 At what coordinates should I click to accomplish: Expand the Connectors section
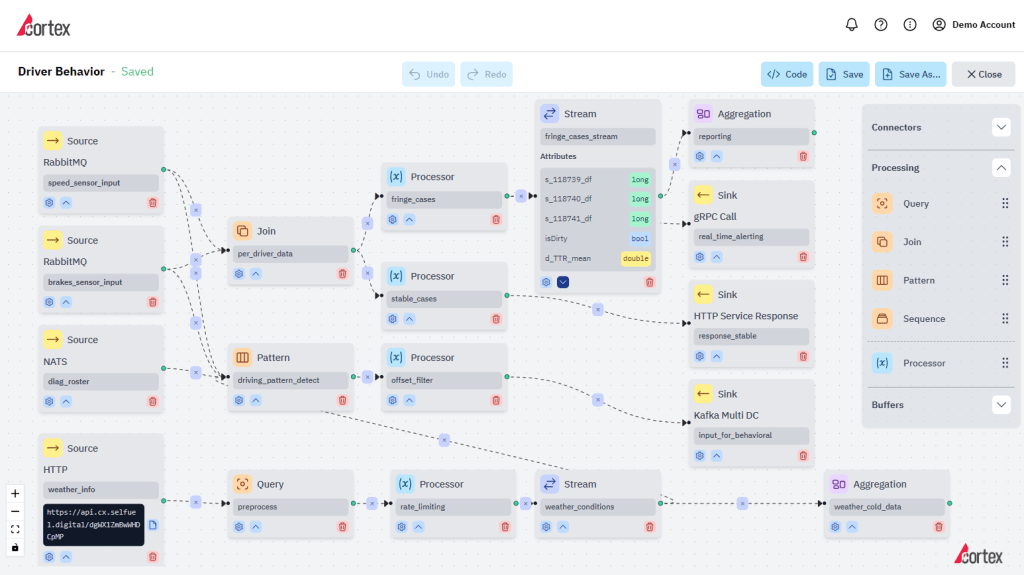1001,127
